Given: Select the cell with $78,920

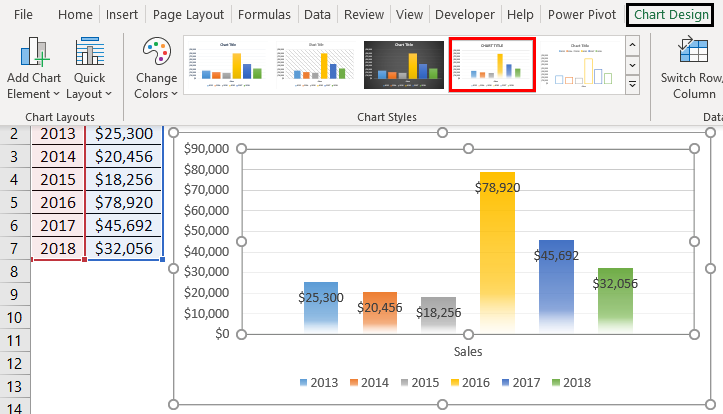Looking at the screenshot, I should [124, 202].
